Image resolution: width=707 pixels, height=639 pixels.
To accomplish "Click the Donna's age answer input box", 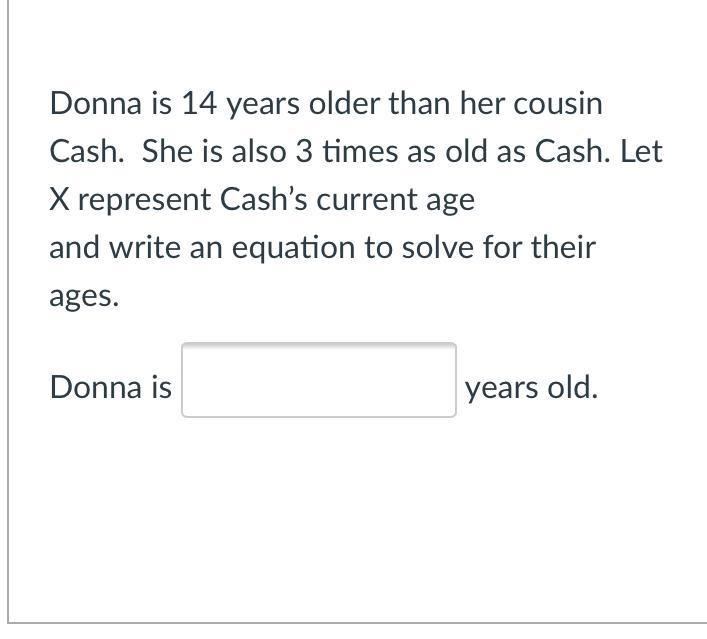I will tap(318, 380).
